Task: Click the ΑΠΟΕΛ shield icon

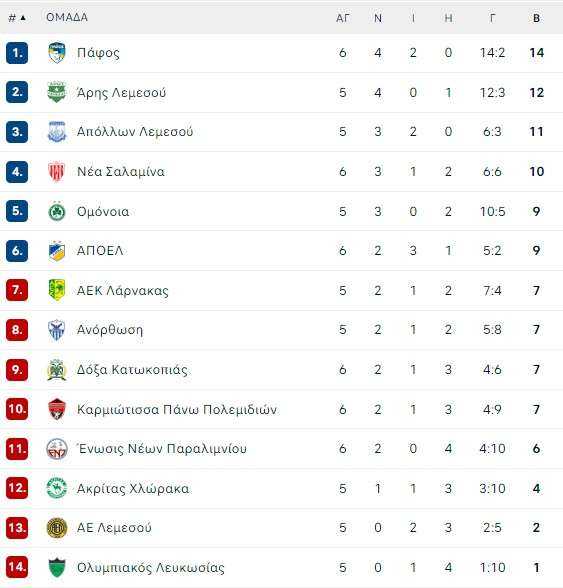Action: coord(57,251)
